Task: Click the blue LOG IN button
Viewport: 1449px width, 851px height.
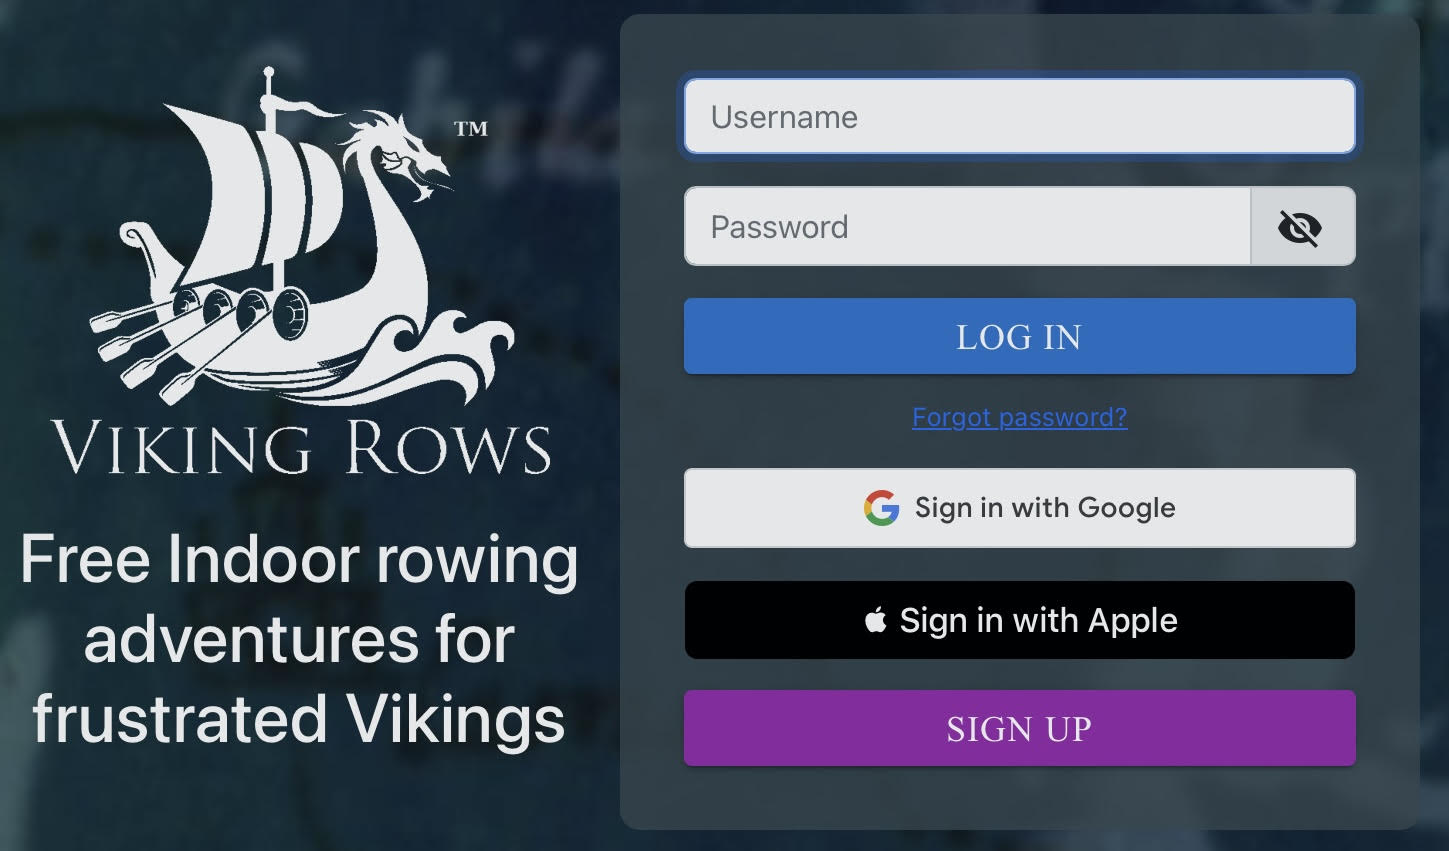Action: coord(1019,336)
